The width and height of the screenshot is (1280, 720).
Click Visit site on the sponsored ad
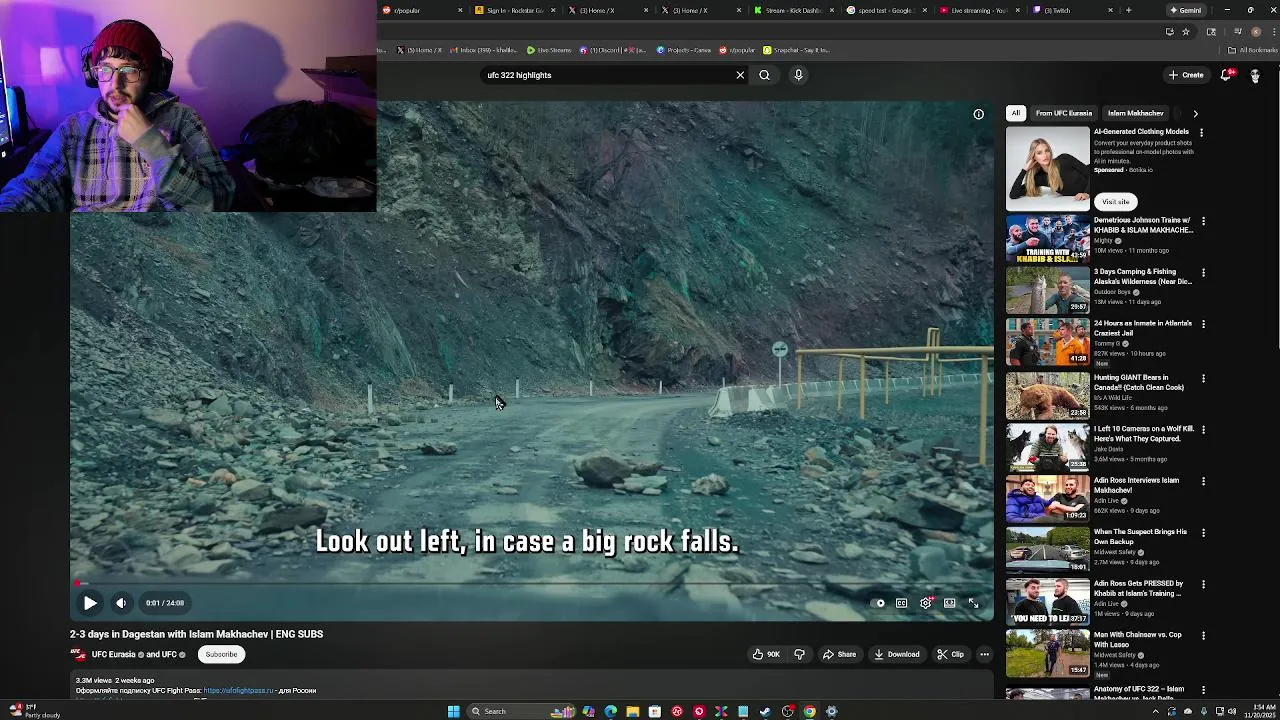pyautogui.click(x=1115, y=202)
